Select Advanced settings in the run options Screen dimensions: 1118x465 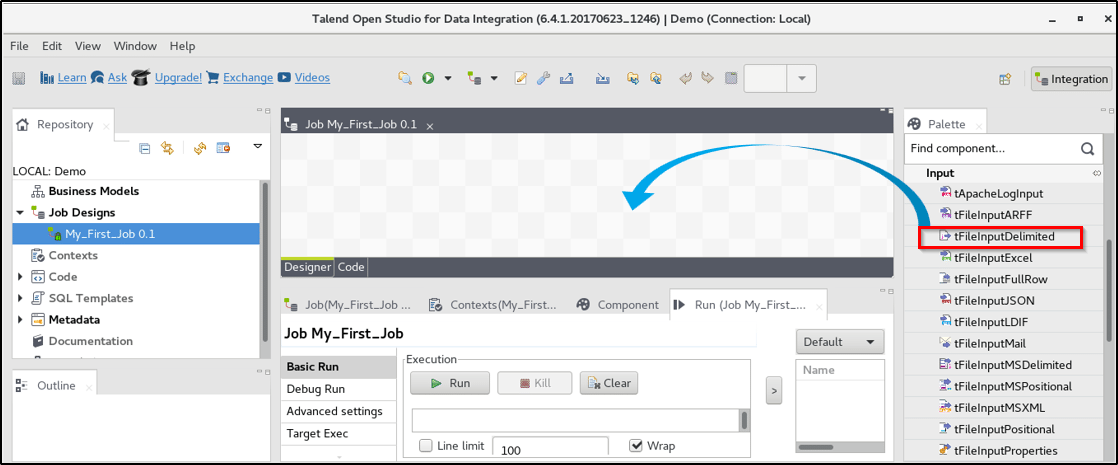[339, 412]
